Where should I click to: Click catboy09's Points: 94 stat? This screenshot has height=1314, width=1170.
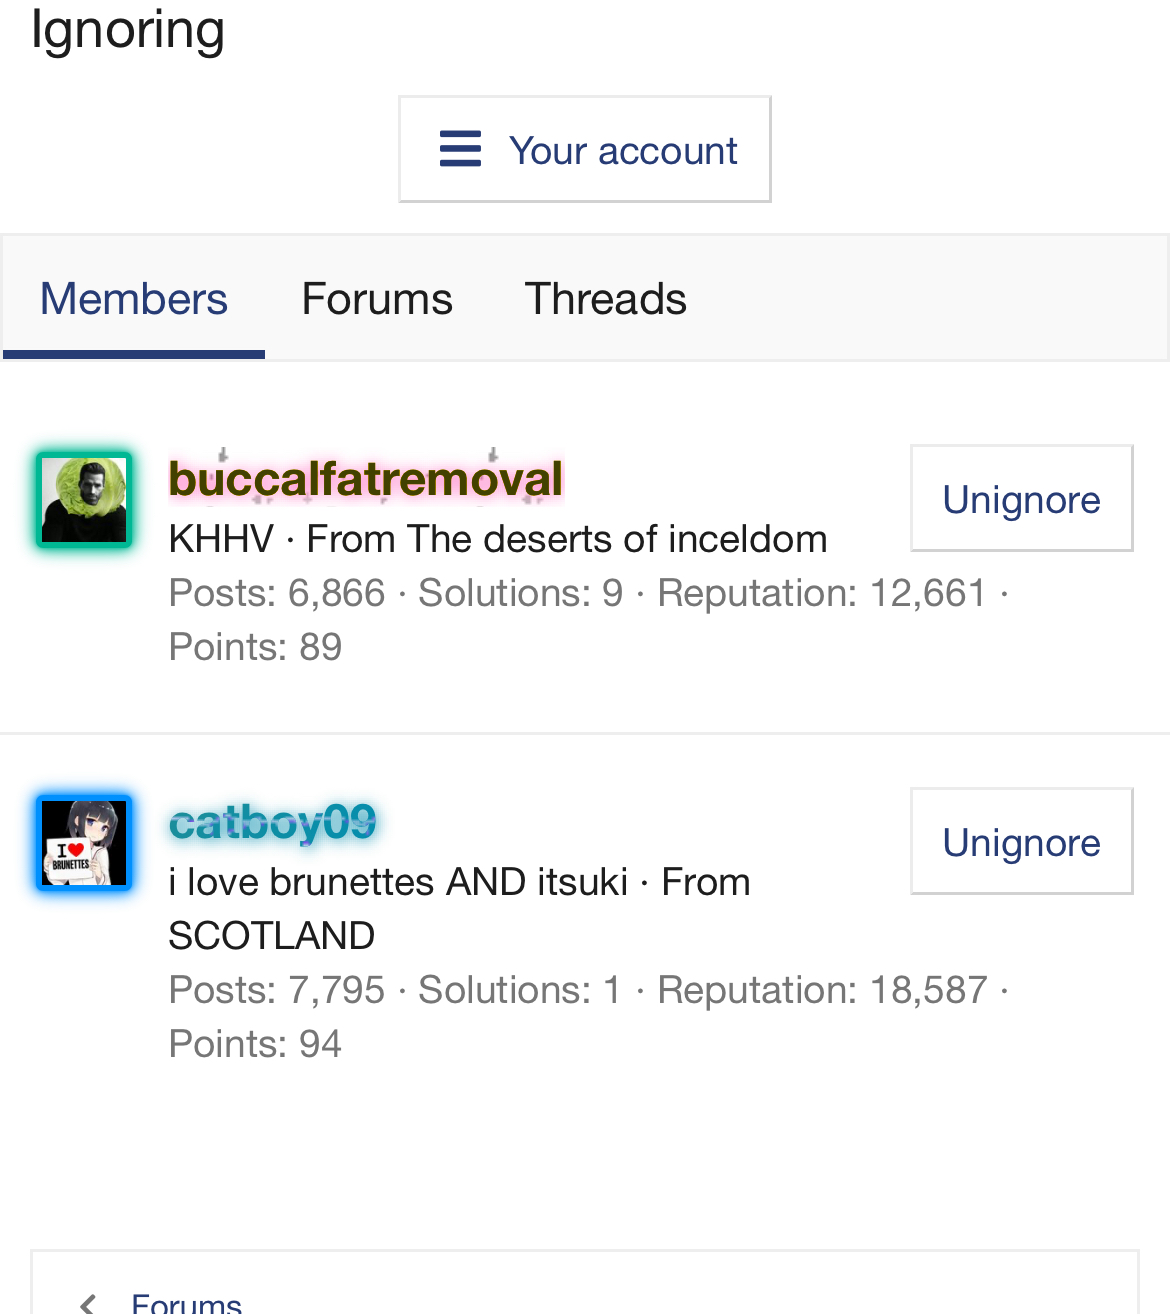[x=255, y=1044]
